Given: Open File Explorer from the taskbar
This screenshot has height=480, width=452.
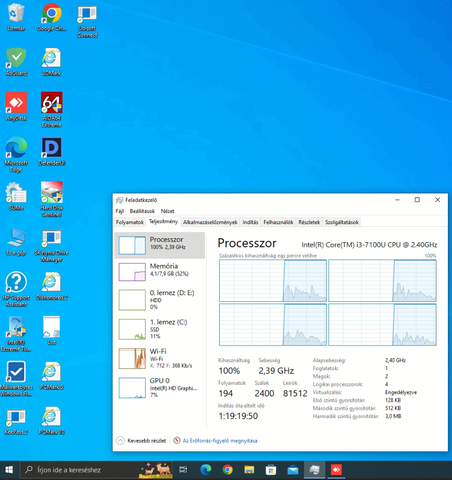Looking at the screenshot, I should point(249,470).
